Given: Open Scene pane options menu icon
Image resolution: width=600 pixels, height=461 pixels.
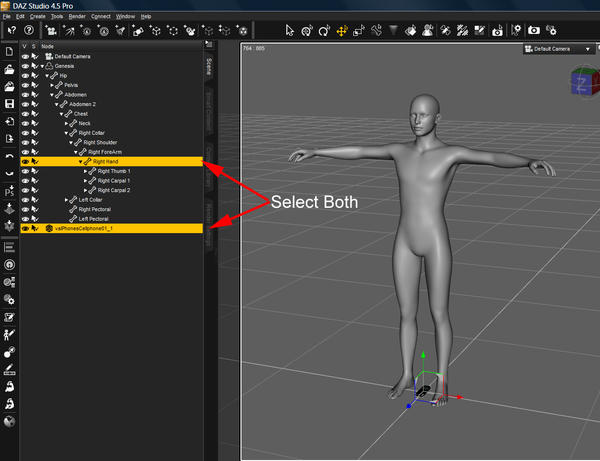Looking at the screenshot, I should (209, 44).
